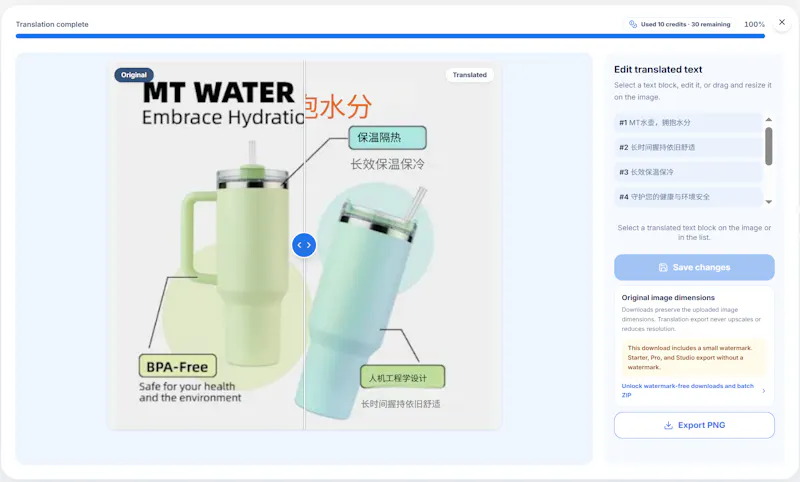Select the 保温隔热 label on the translated image
The height and width of the screenshot is (482, 800).
pyautogui.click(x=387, y=138)
